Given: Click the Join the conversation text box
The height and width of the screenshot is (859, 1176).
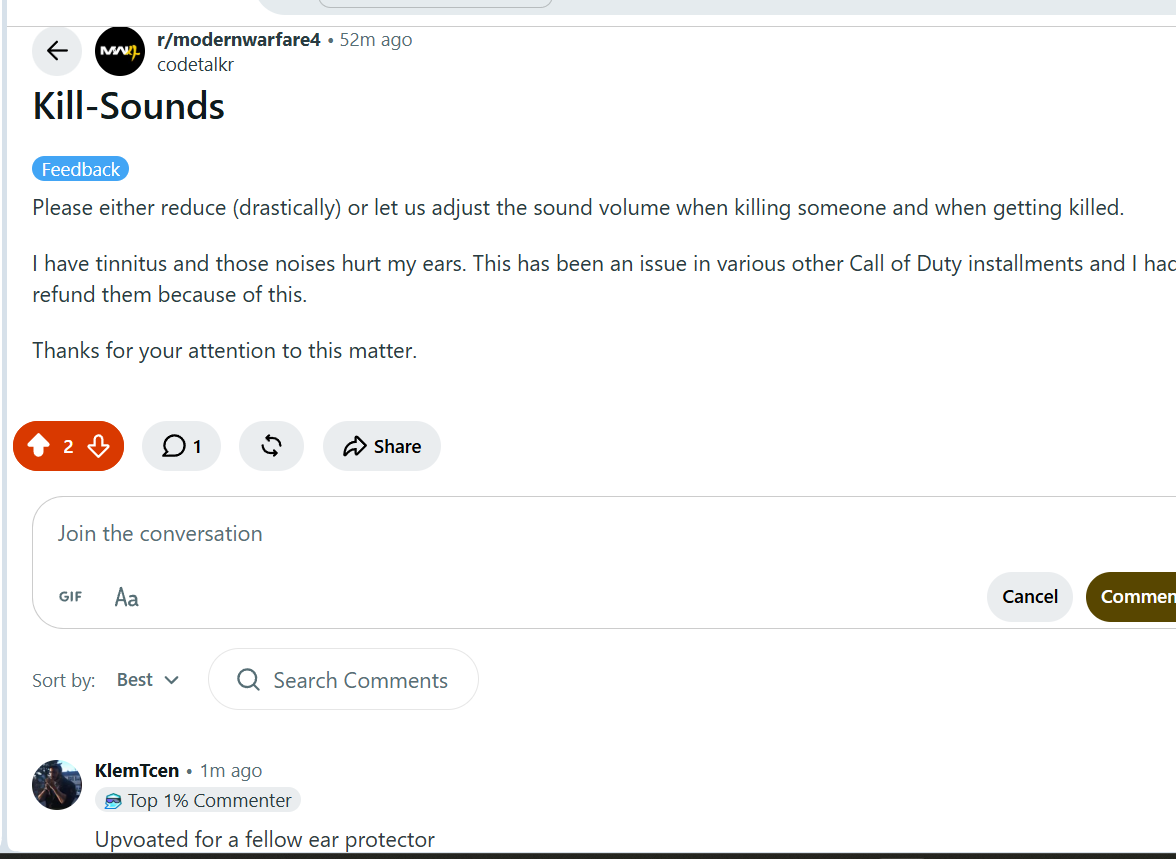Looking at the screenshot, I should point(604,534).
